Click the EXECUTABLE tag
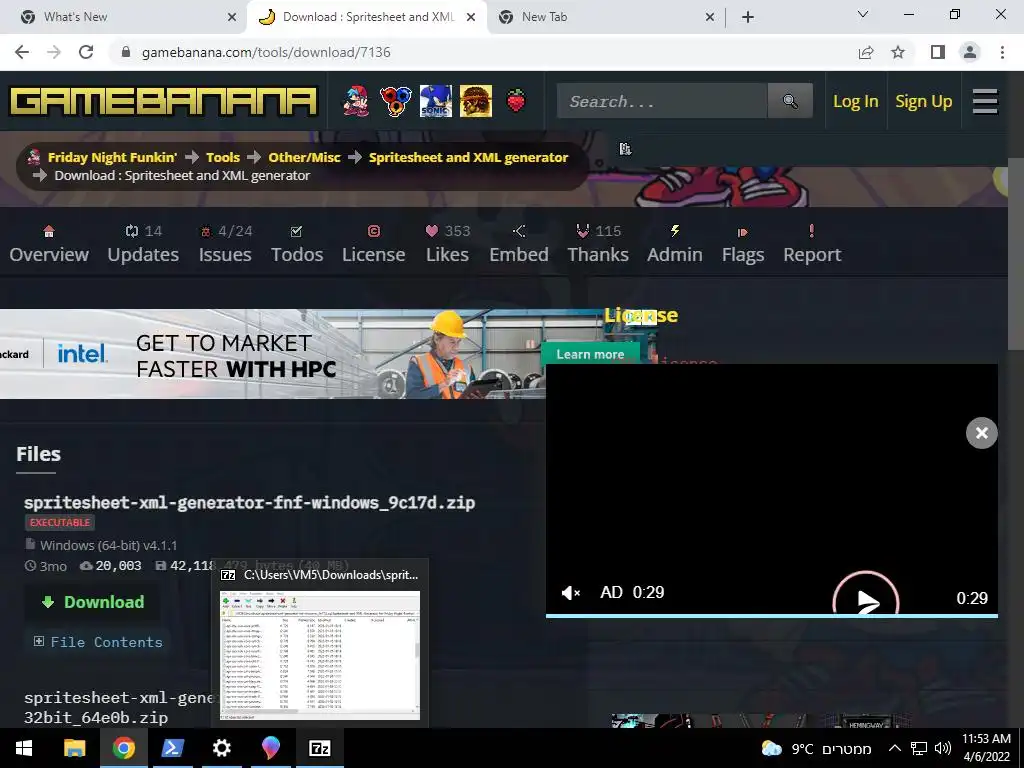The height and width of the screenshot is (768, 1024). (x=60, y=522)
